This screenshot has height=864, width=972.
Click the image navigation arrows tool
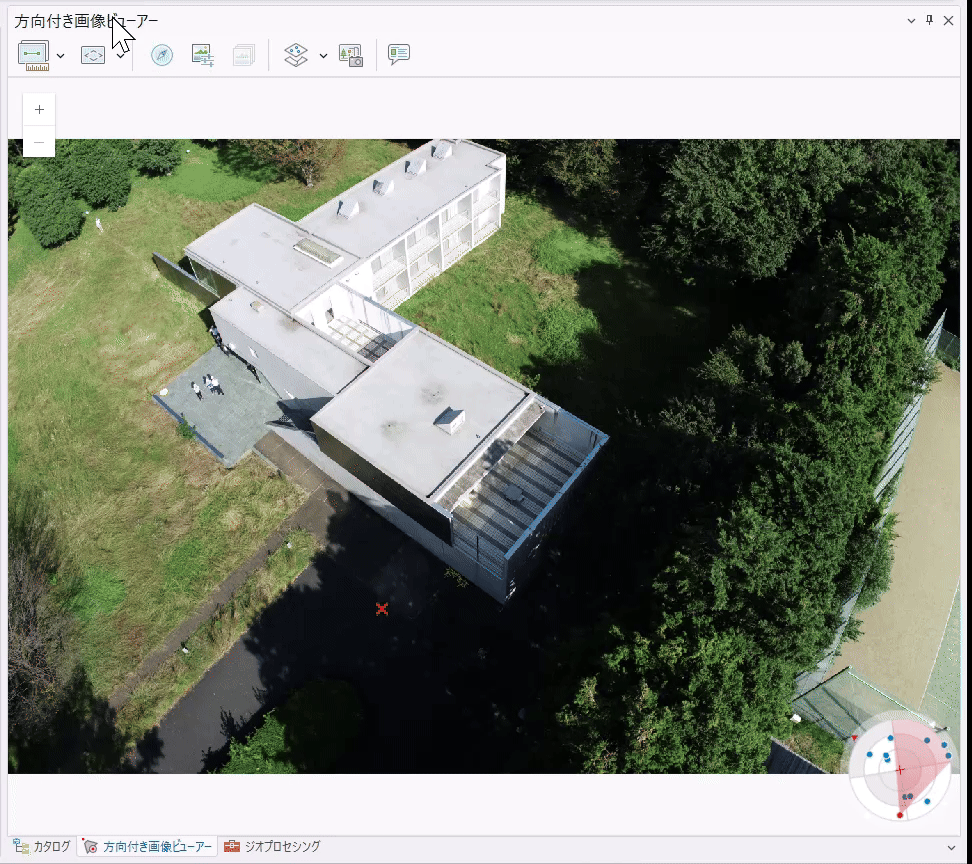[x=93, y=56]
